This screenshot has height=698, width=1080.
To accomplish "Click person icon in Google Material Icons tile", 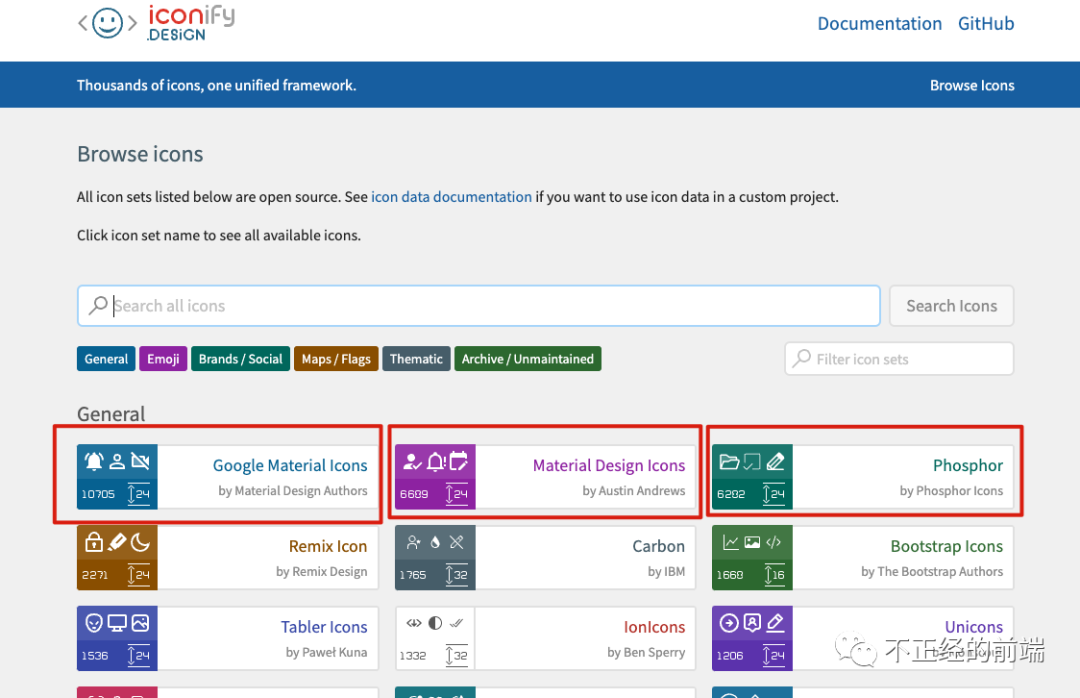I will click(x=117, y=461).
